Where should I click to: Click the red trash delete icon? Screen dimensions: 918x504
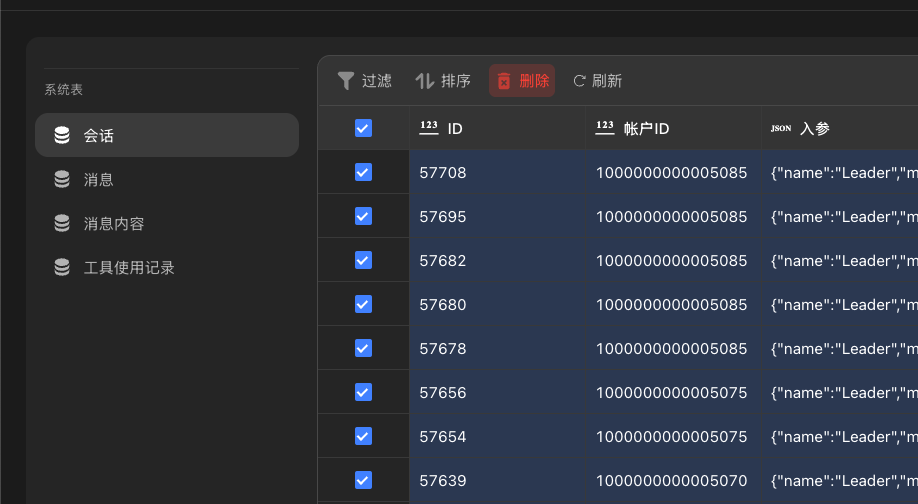tap(504, 81)
